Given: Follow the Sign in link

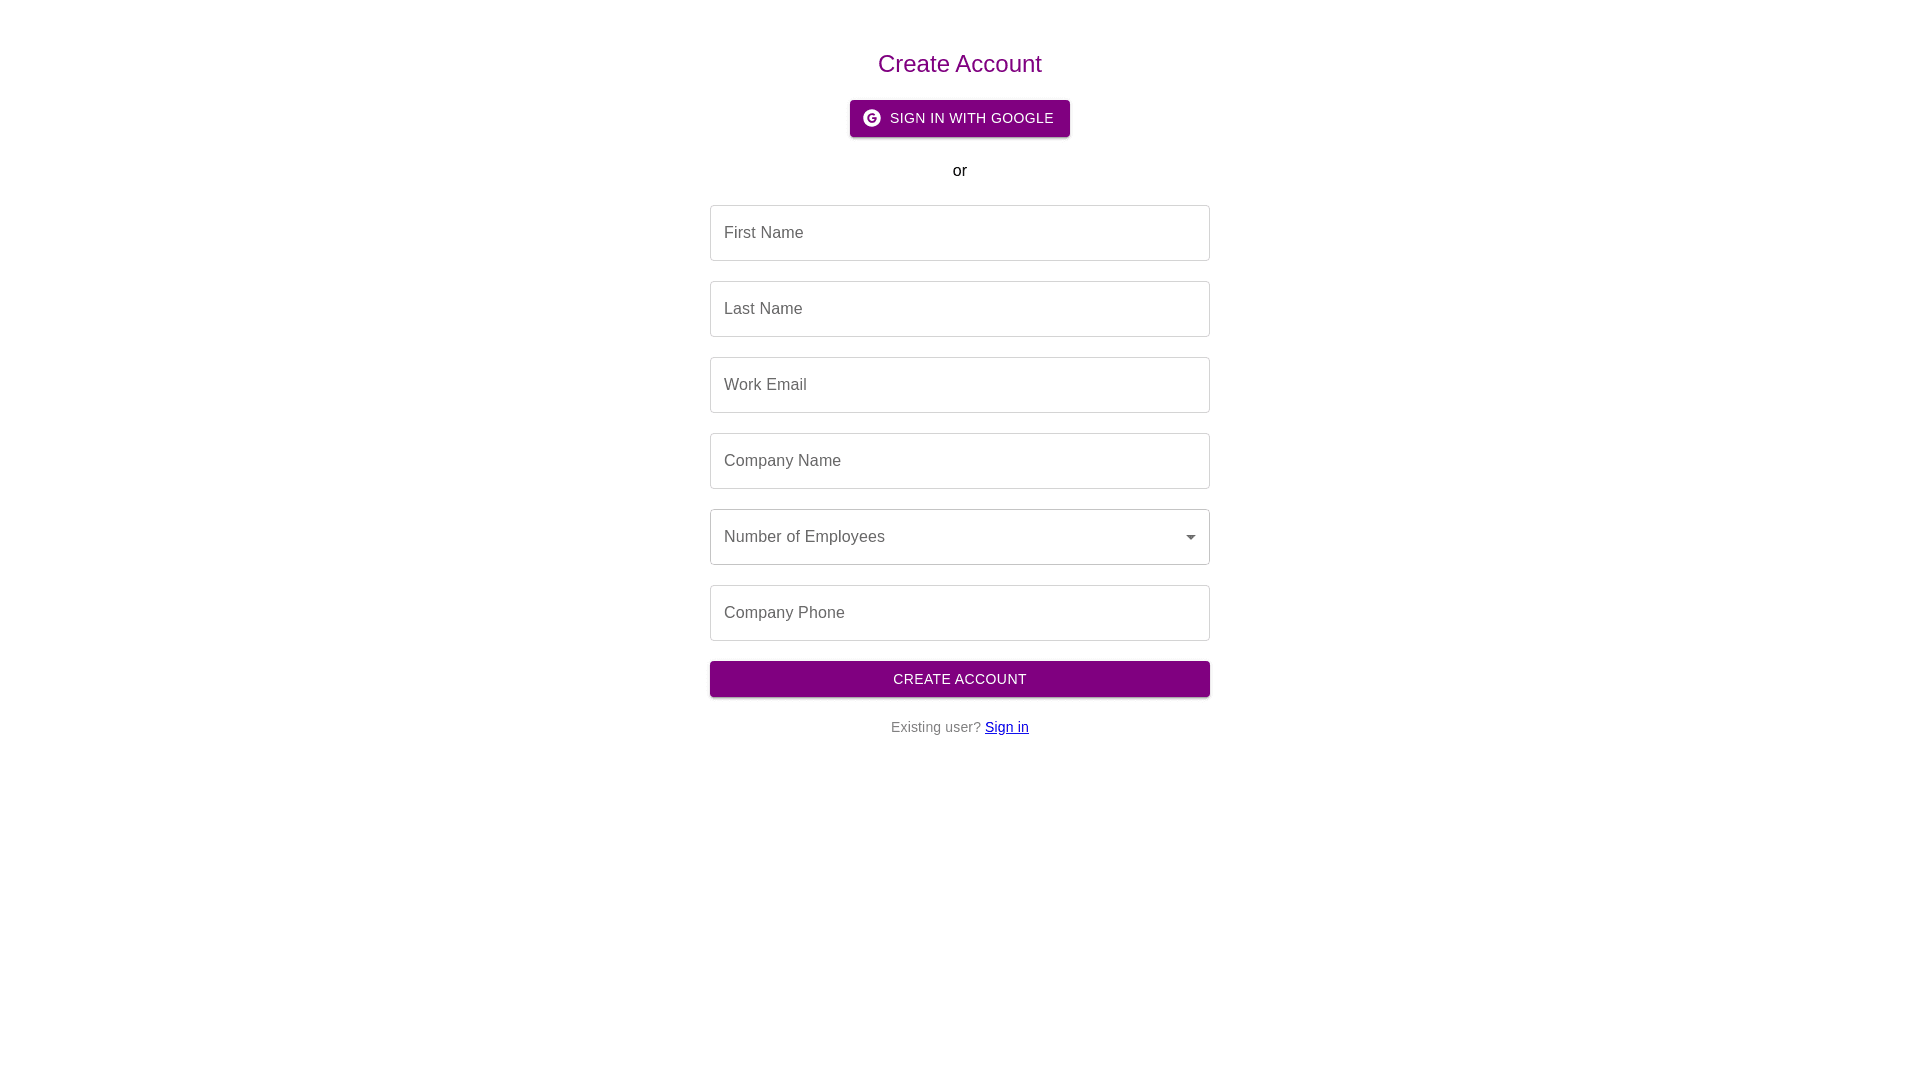Looking at the screenshot, I should (1006, 727).
